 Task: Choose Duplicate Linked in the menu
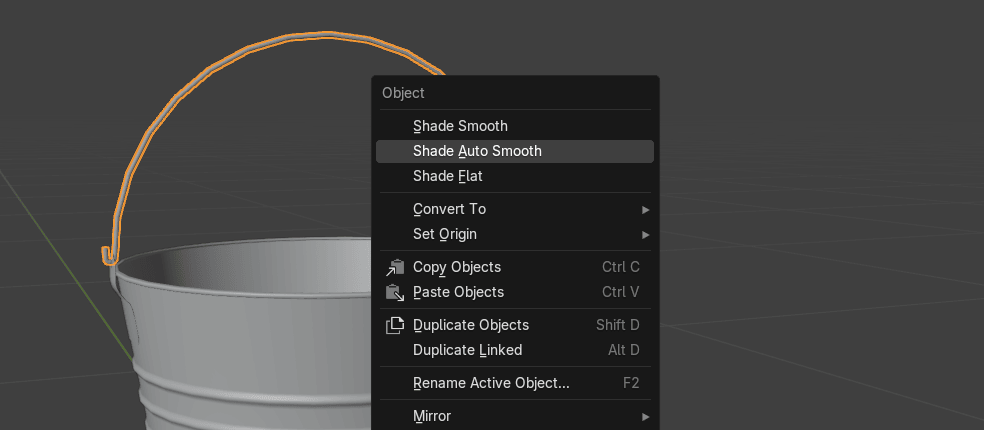click(x=467, y=350)
